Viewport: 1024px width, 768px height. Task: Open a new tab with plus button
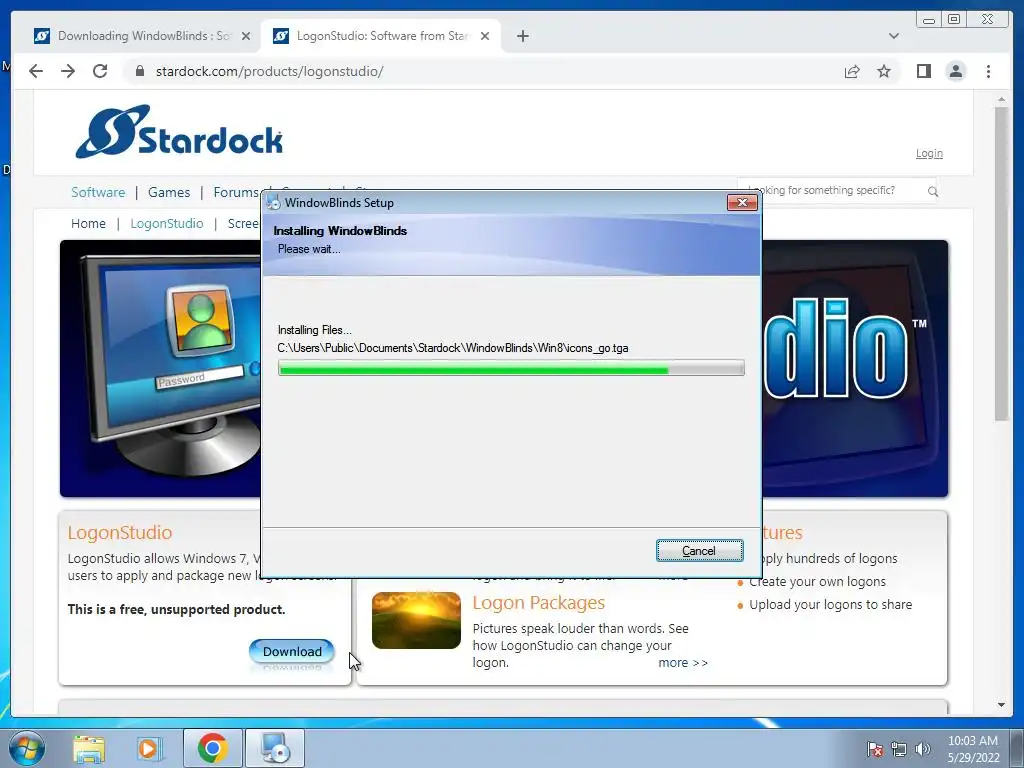(522, 36)
